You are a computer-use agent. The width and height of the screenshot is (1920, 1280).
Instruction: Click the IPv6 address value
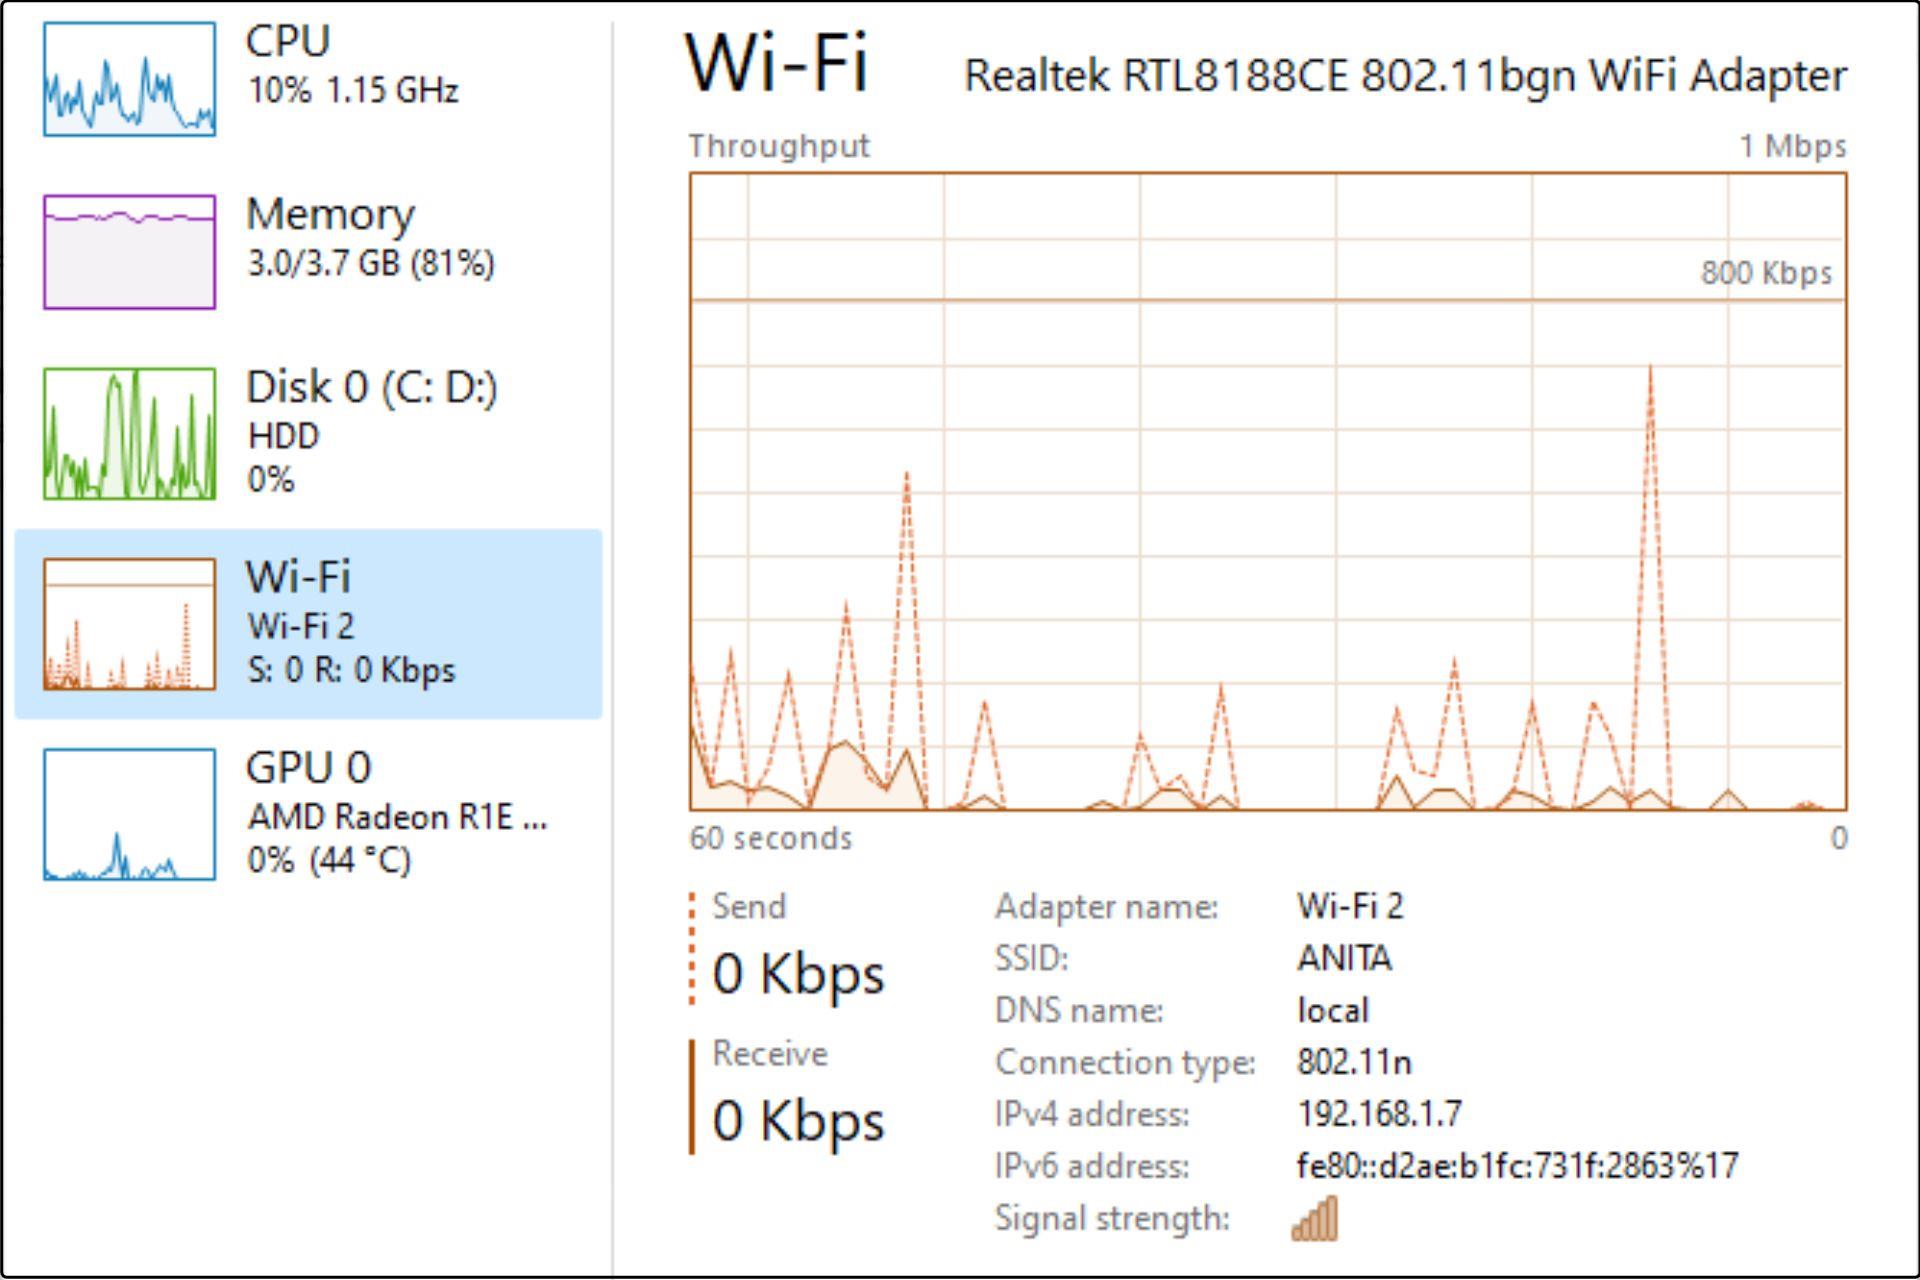coord(1517,1166)
